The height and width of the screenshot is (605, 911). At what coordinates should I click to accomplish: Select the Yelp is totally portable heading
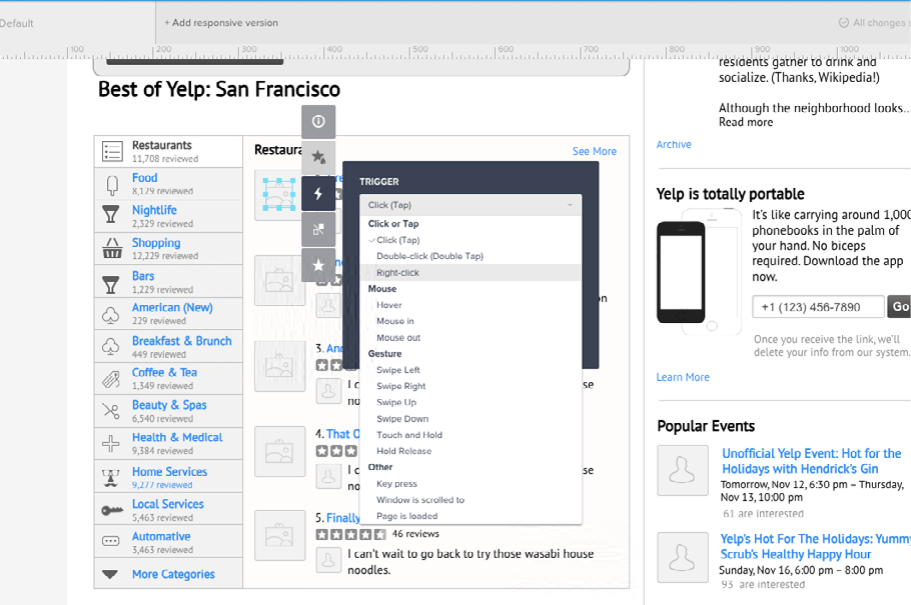tap(730, 194)
